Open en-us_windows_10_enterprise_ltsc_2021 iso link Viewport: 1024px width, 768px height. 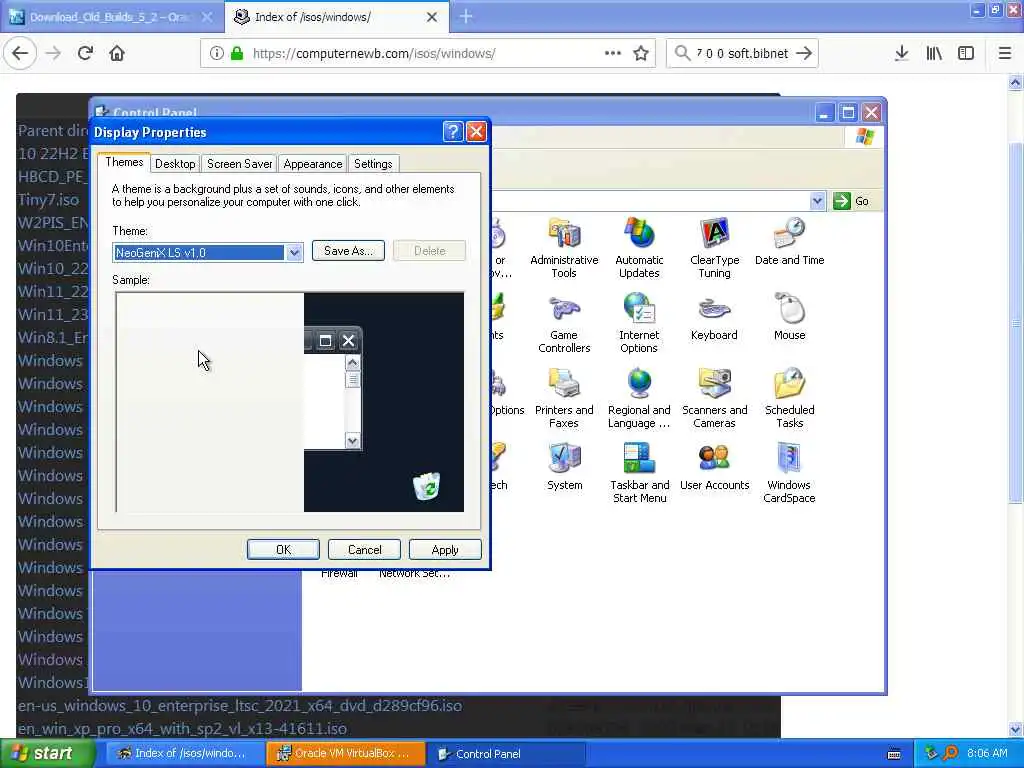(x=240, y=705)
